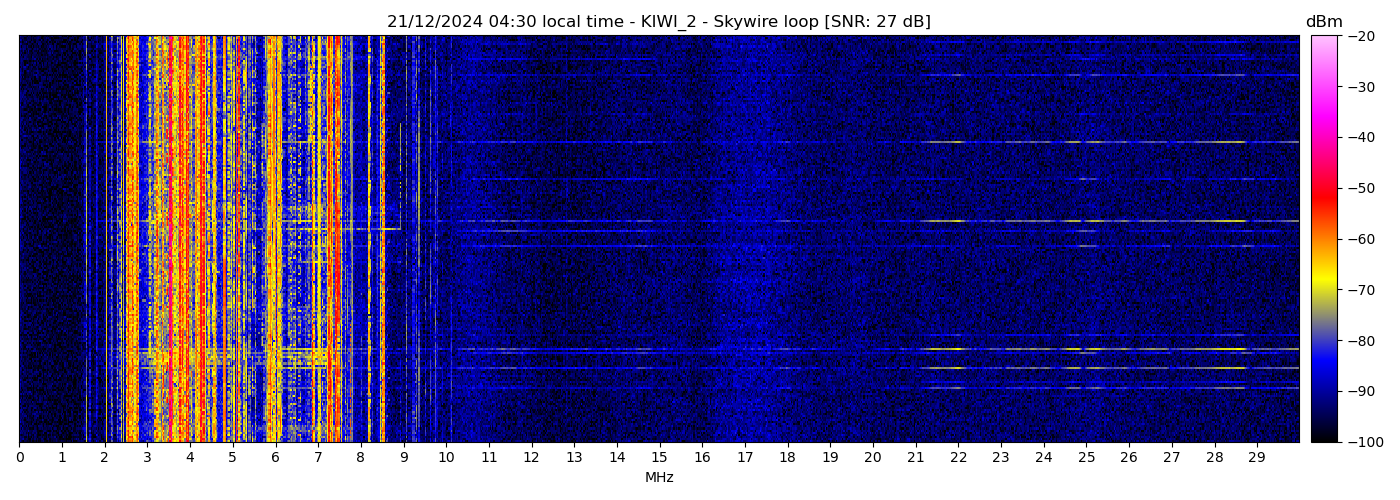Click the 17 MHz axis tick label
The height and width of the screenshot is (500, 1400).
pyautogui.click(x=745, y=458)
